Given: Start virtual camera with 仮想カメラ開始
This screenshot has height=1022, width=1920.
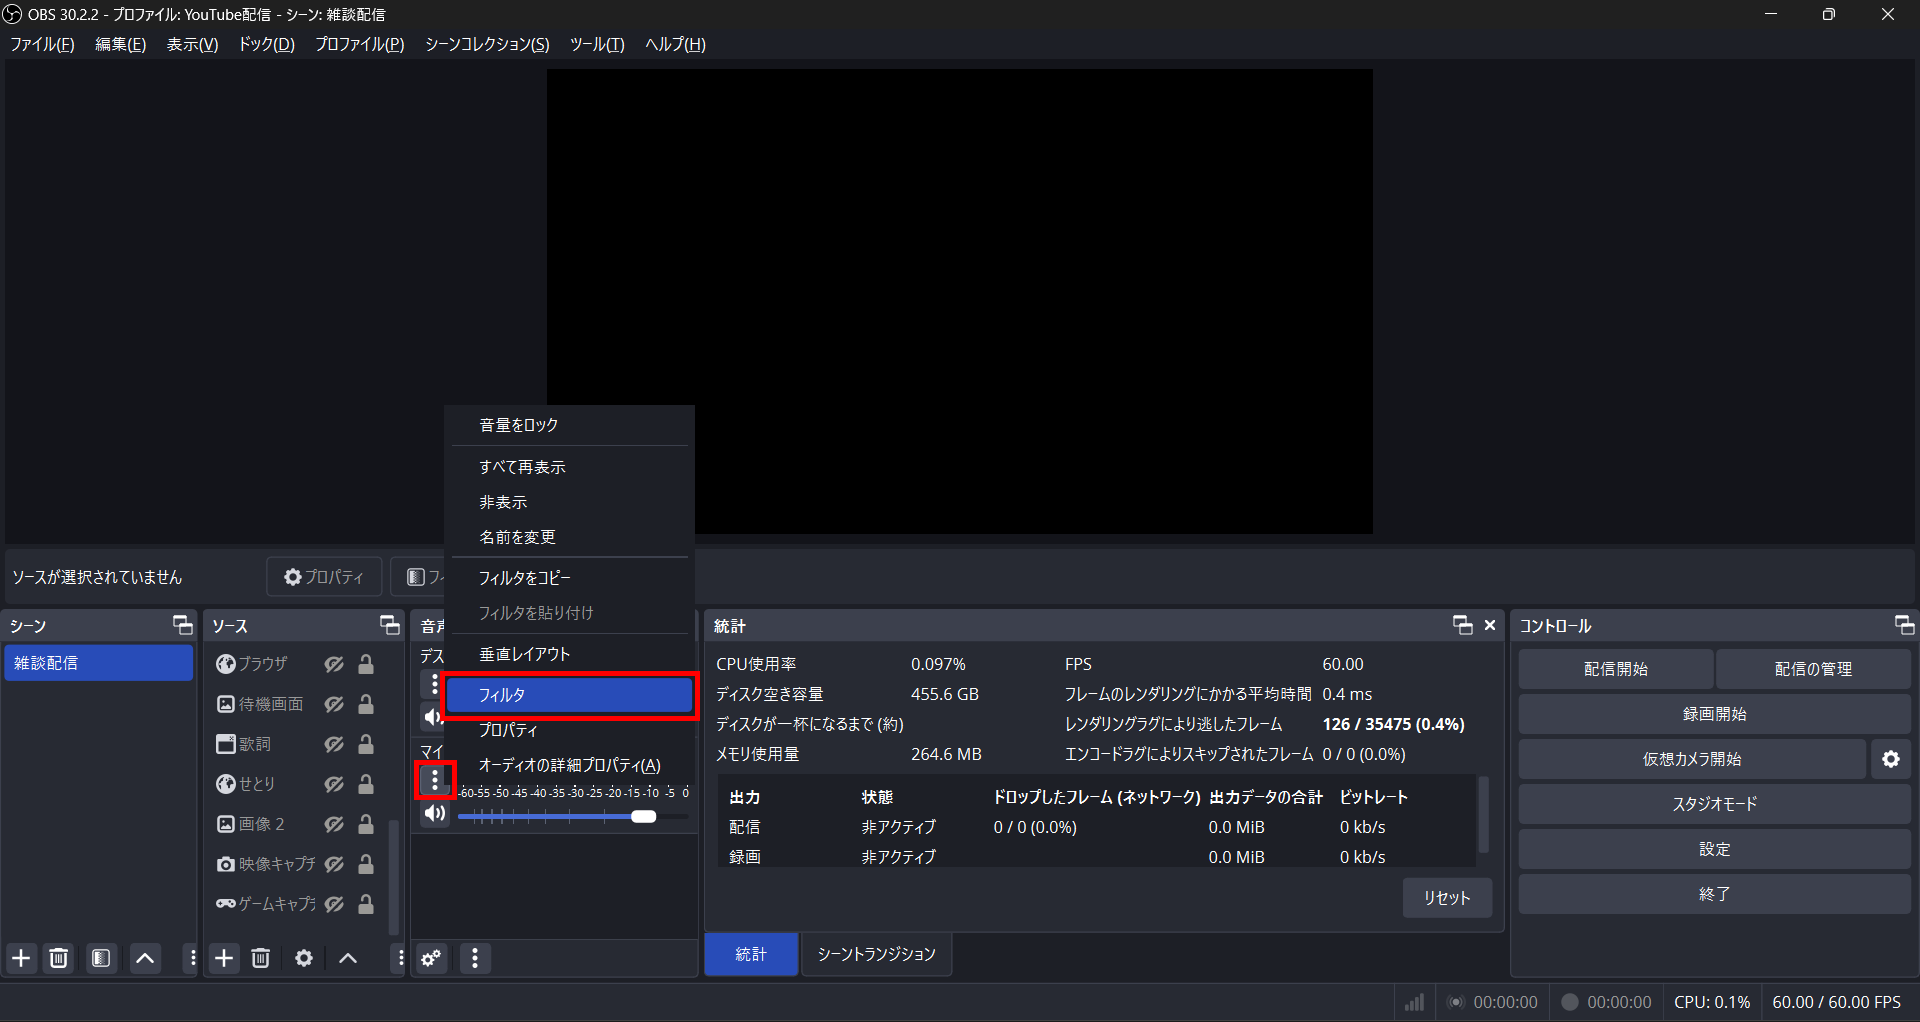Looking at the screenshot, I should [1692, 759].
